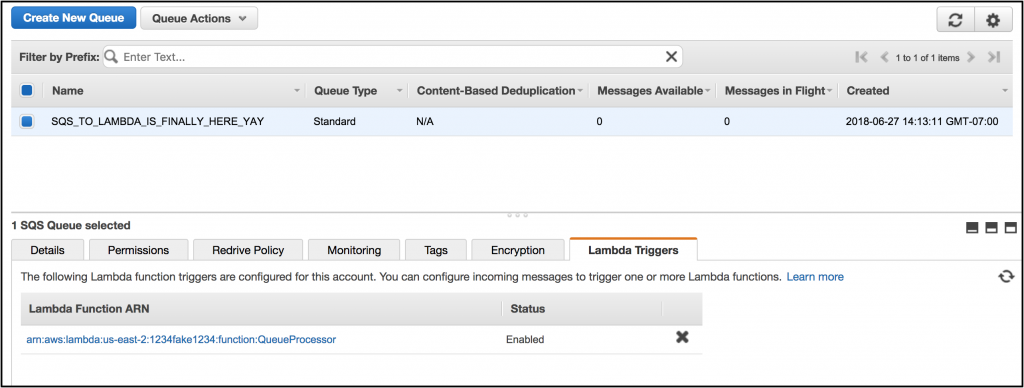1024x388 pixels.
Task: Open Created column sort arrow
Action: coord(1005,91)
